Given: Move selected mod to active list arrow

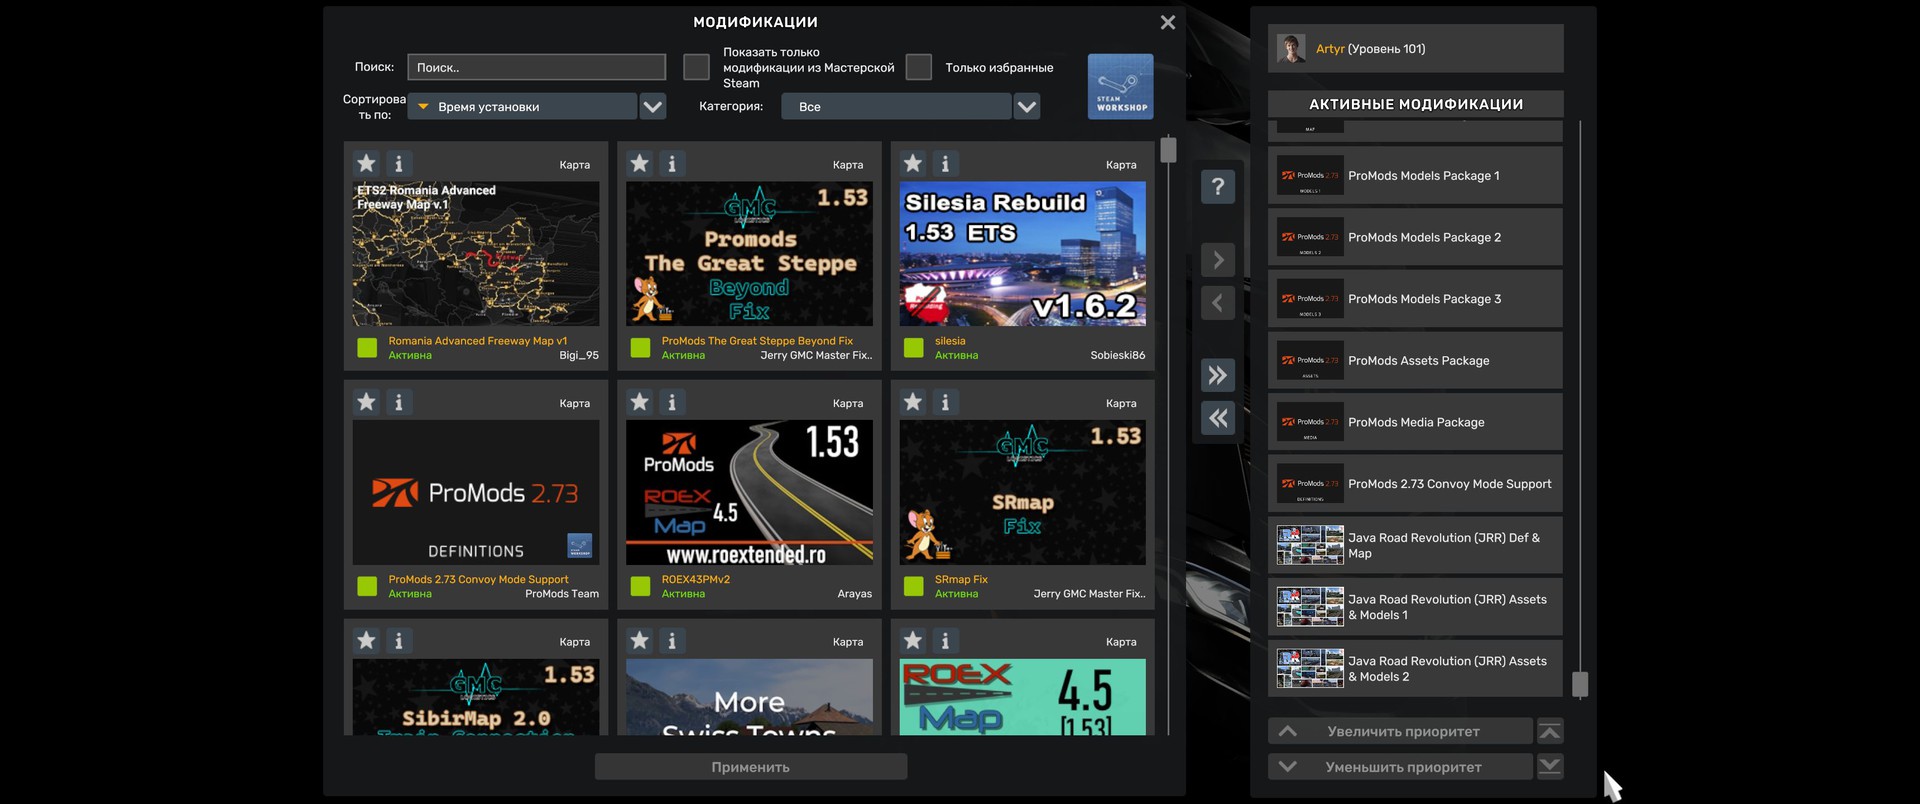Looking at the screenshot, I should (1218, 260).
